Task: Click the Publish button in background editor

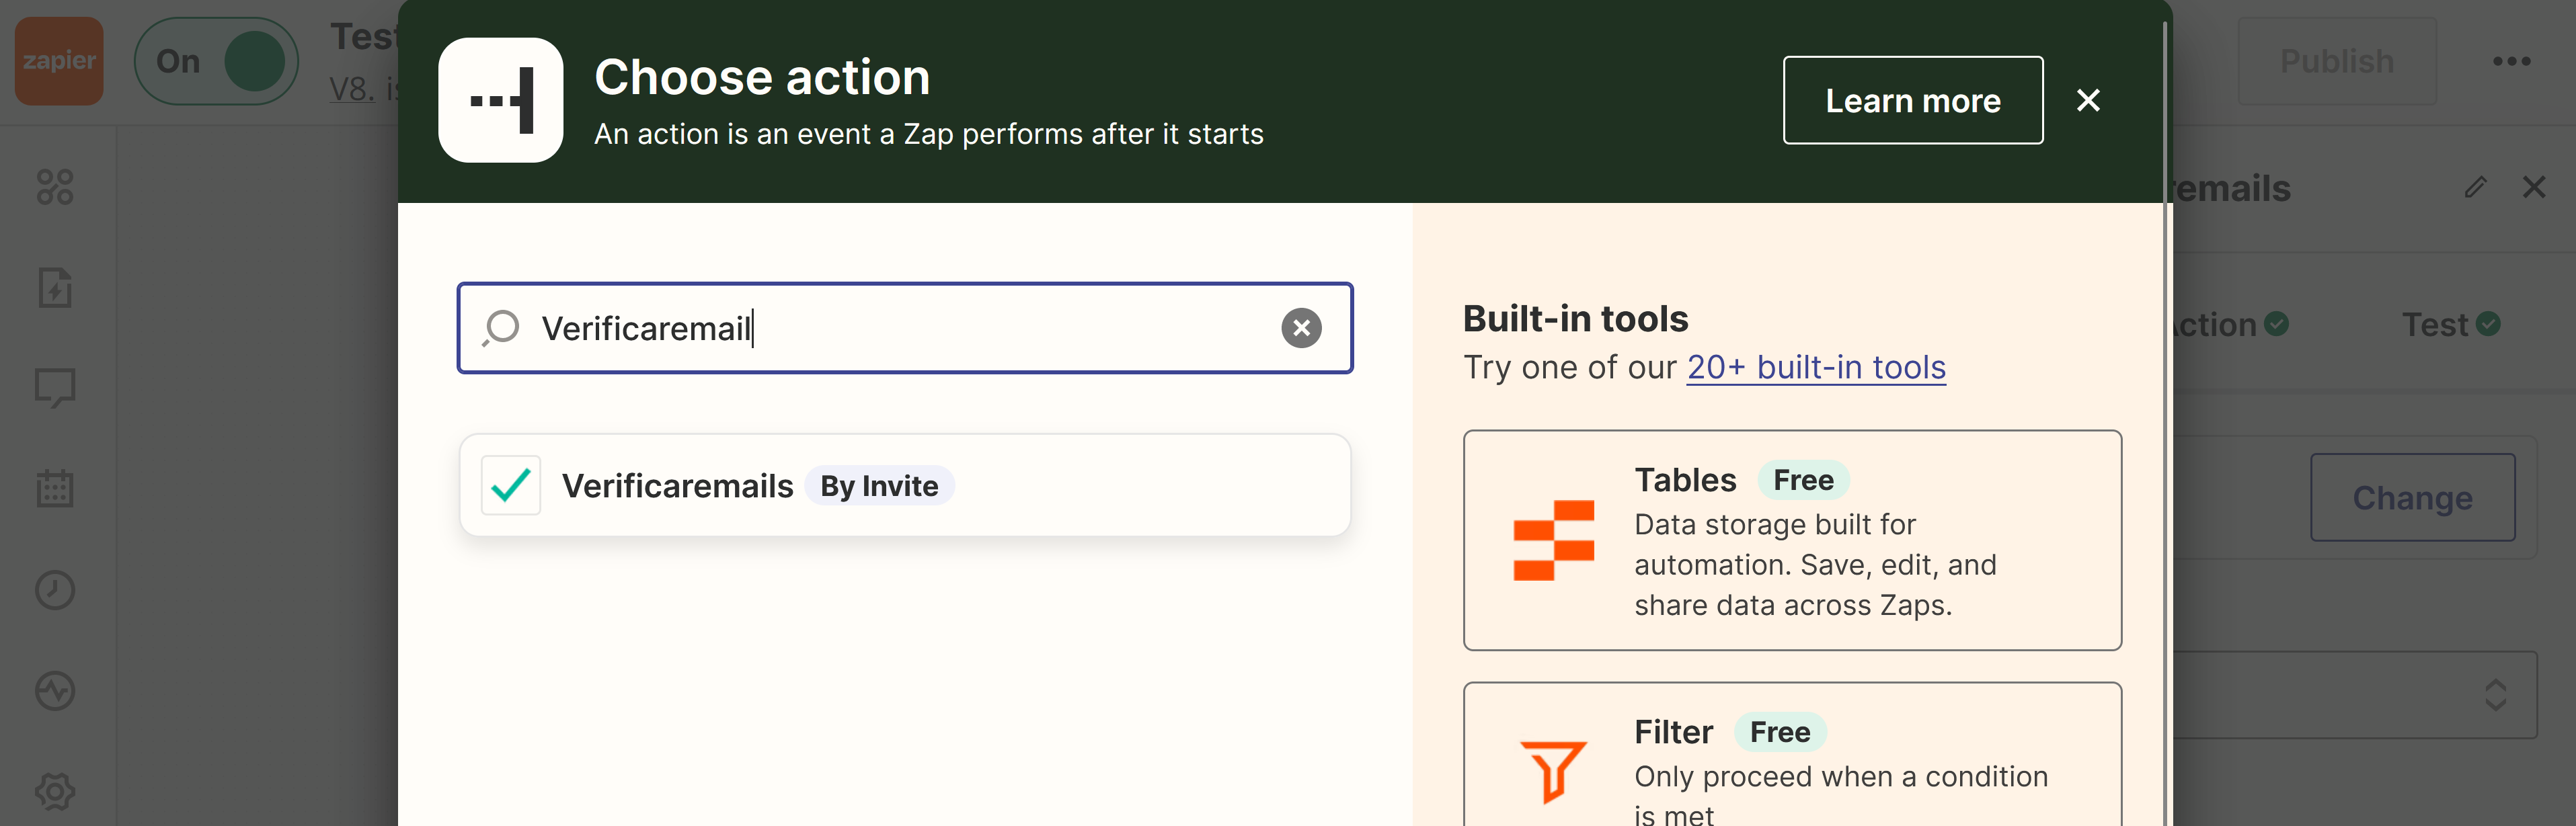Action: pyautogui.click(x=2337, y=61)
